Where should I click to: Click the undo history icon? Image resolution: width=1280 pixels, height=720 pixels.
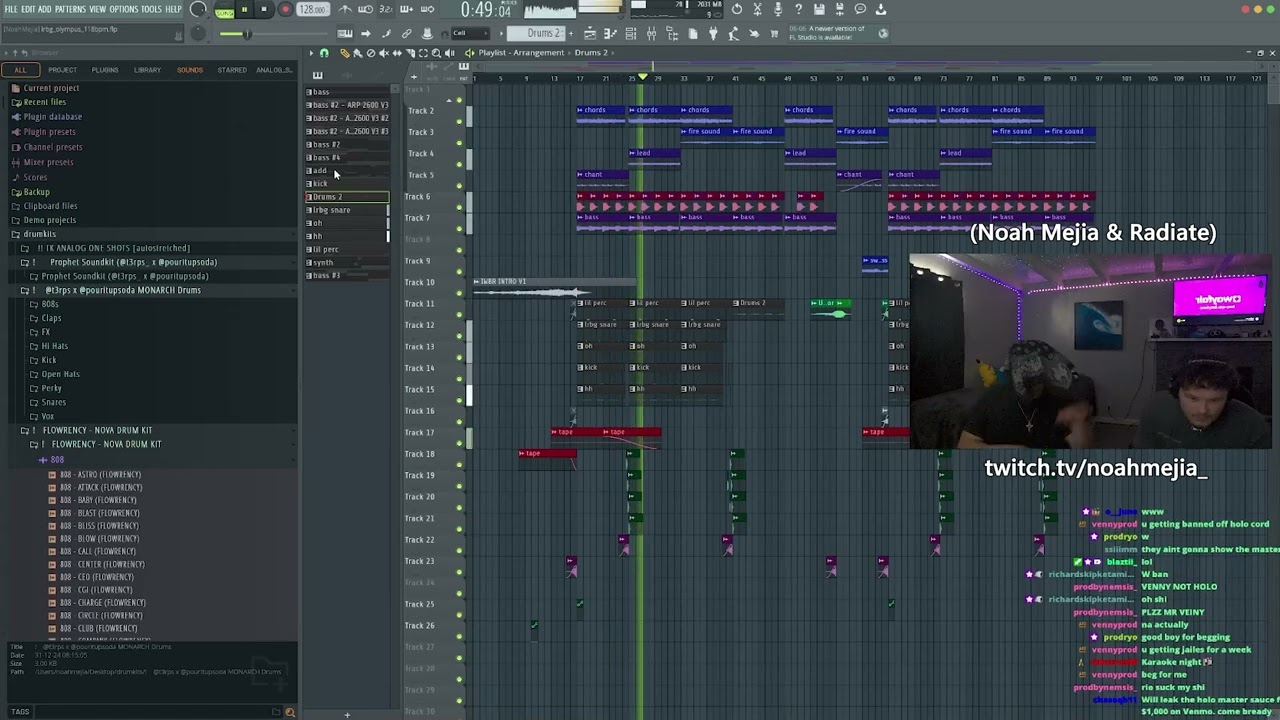tap(736, 10)
